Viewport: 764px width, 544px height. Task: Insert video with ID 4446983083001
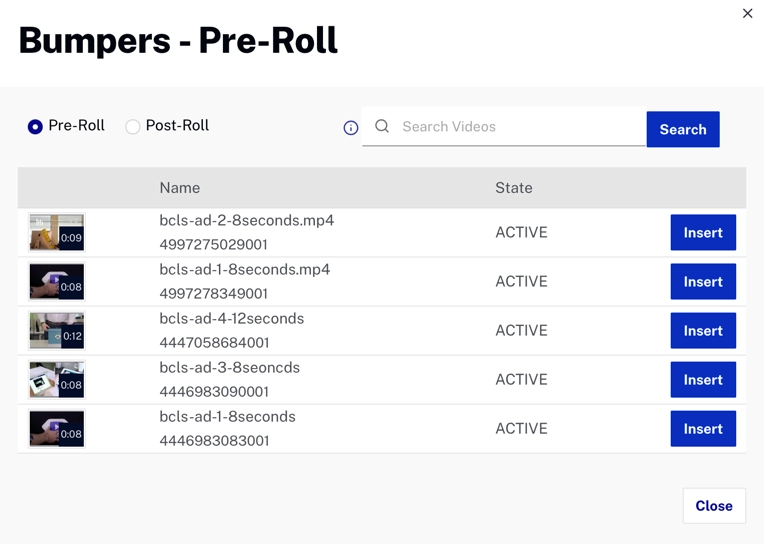click(702, 429)
